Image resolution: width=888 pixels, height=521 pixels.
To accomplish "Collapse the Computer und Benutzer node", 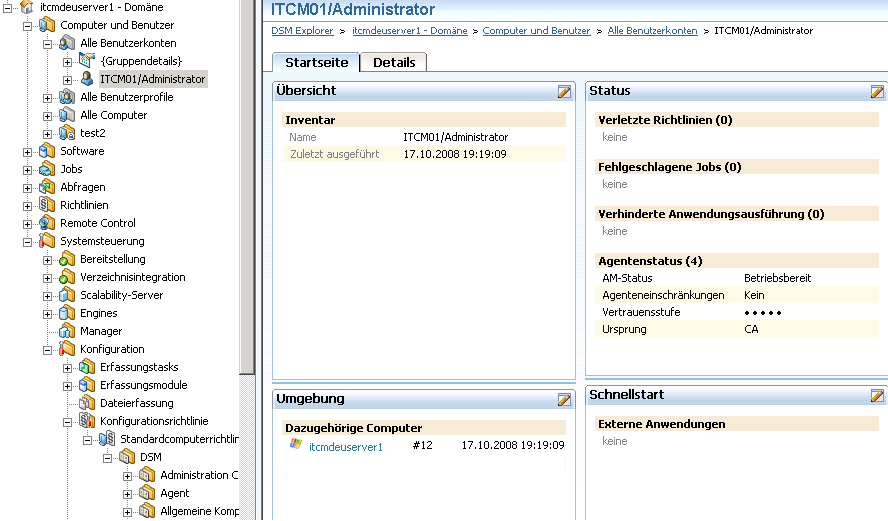I will coord(27,26).
